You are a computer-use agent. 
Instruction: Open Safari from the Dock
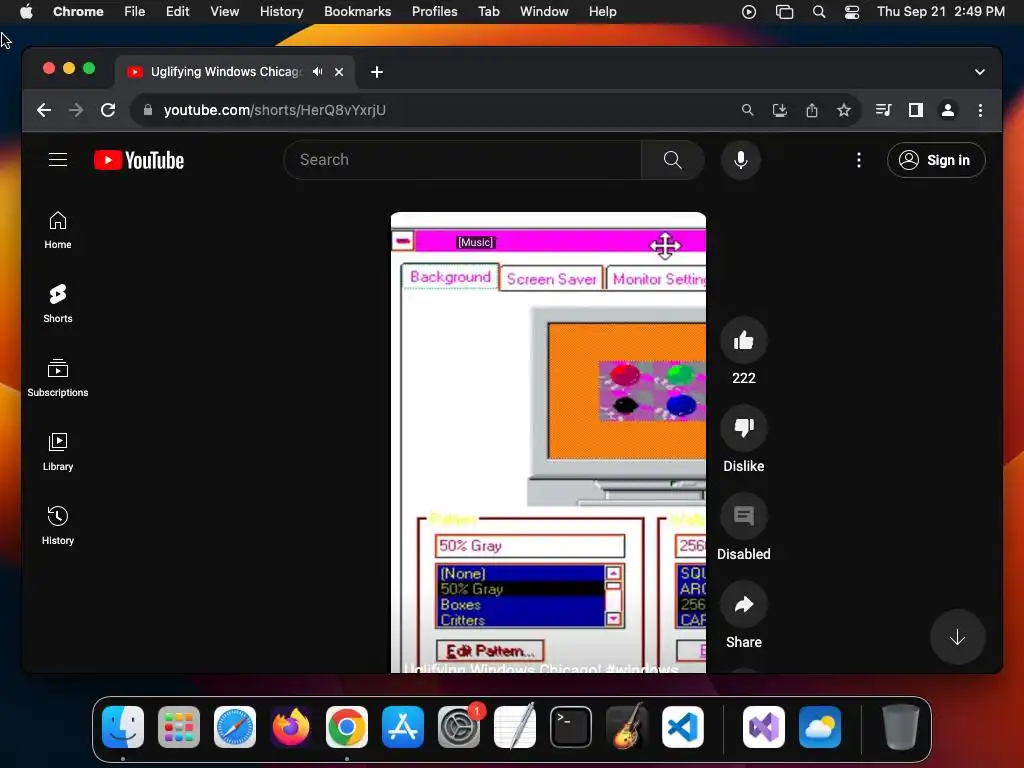click(x=235, y=727)
